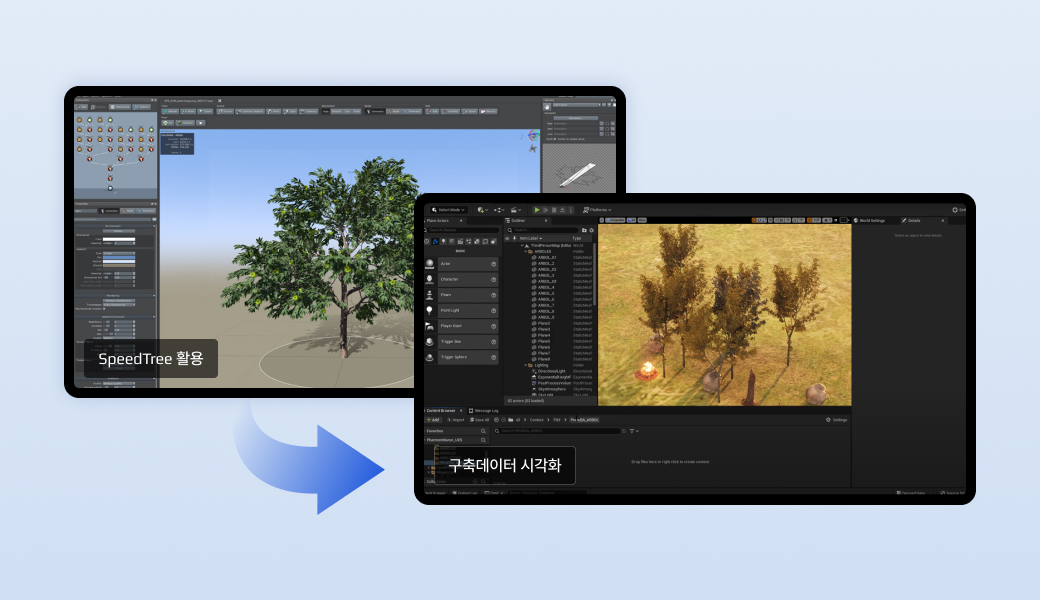Select the Basic category icon in Place Actors
This screenshot has width=1040, height=600.
click(436, 241)
